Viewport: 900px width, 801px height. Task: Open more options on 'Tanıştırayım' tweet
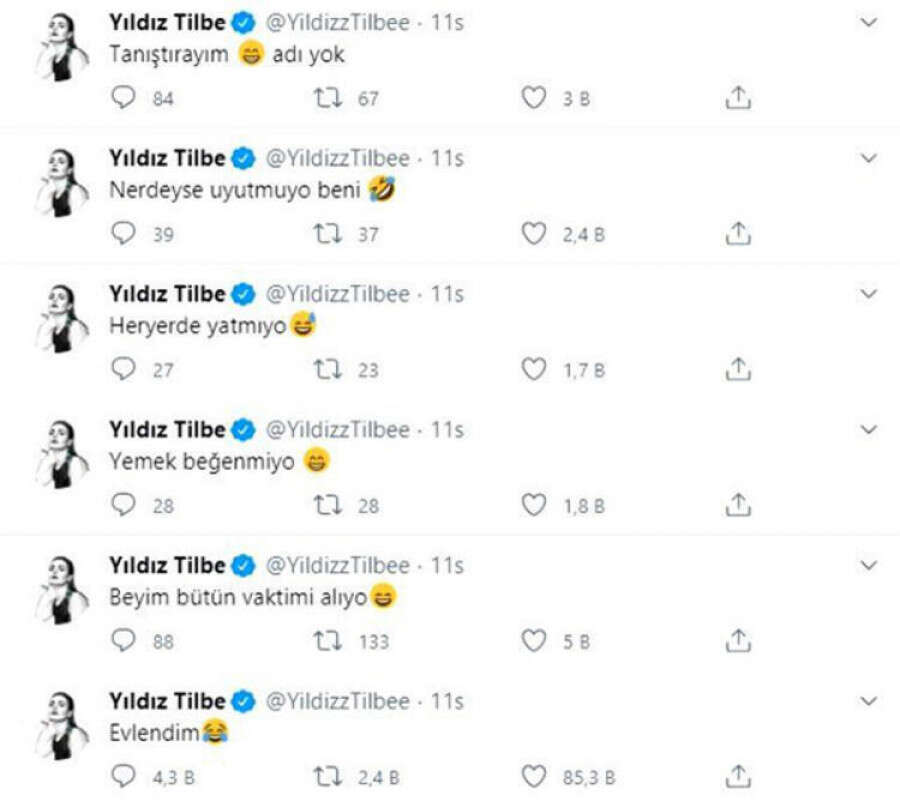pos(868,22)
